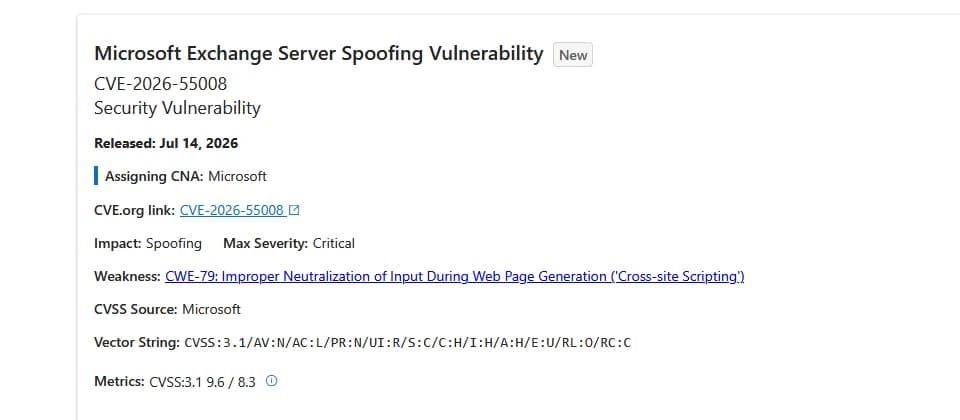Click the CVSS:3.1 vector string value
The height and width of the screenshot is (420, 960).
408,343
